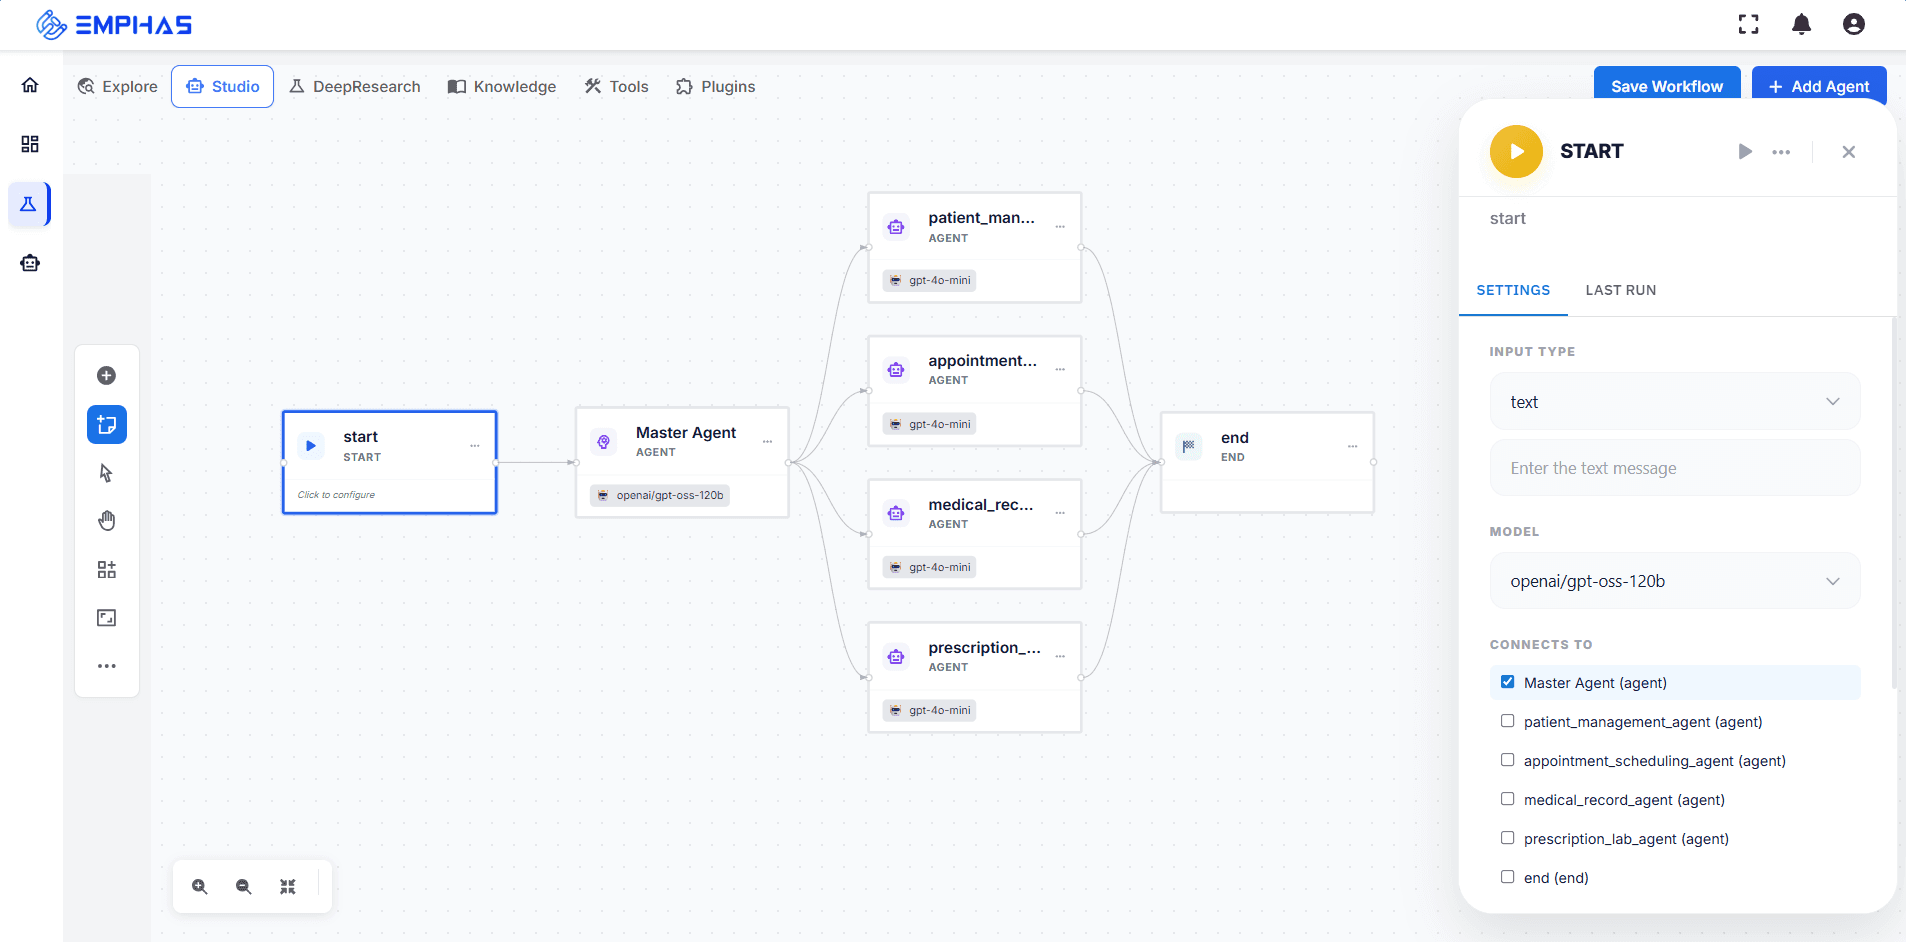Image resolution: width=1906 pixels, height=942 pixels.
Task: Click Master Agent openai/gpt-oss-120b tag
Action: (x=660, y=495)
